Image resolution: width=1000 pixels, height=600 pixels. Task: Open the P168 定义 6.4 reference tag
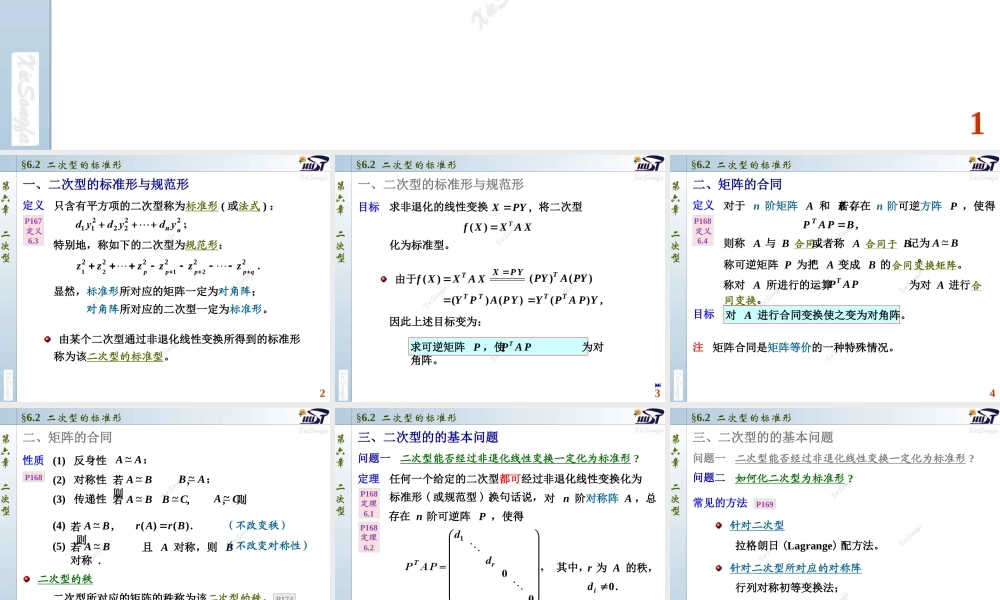[x=703, y=230]
